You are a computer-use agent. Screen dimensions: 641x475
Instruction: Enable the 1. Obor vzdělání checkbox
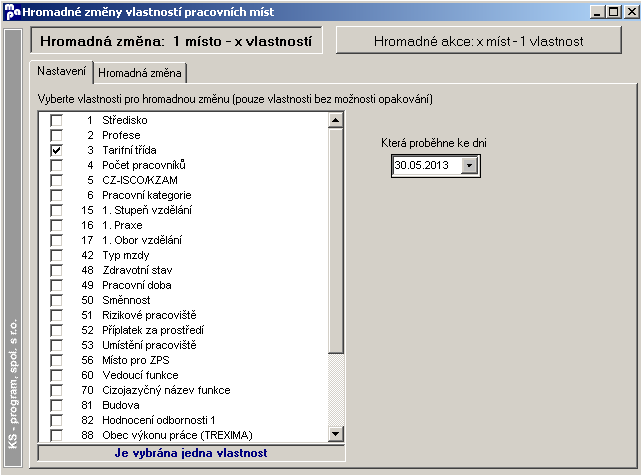tap(56, 240)
